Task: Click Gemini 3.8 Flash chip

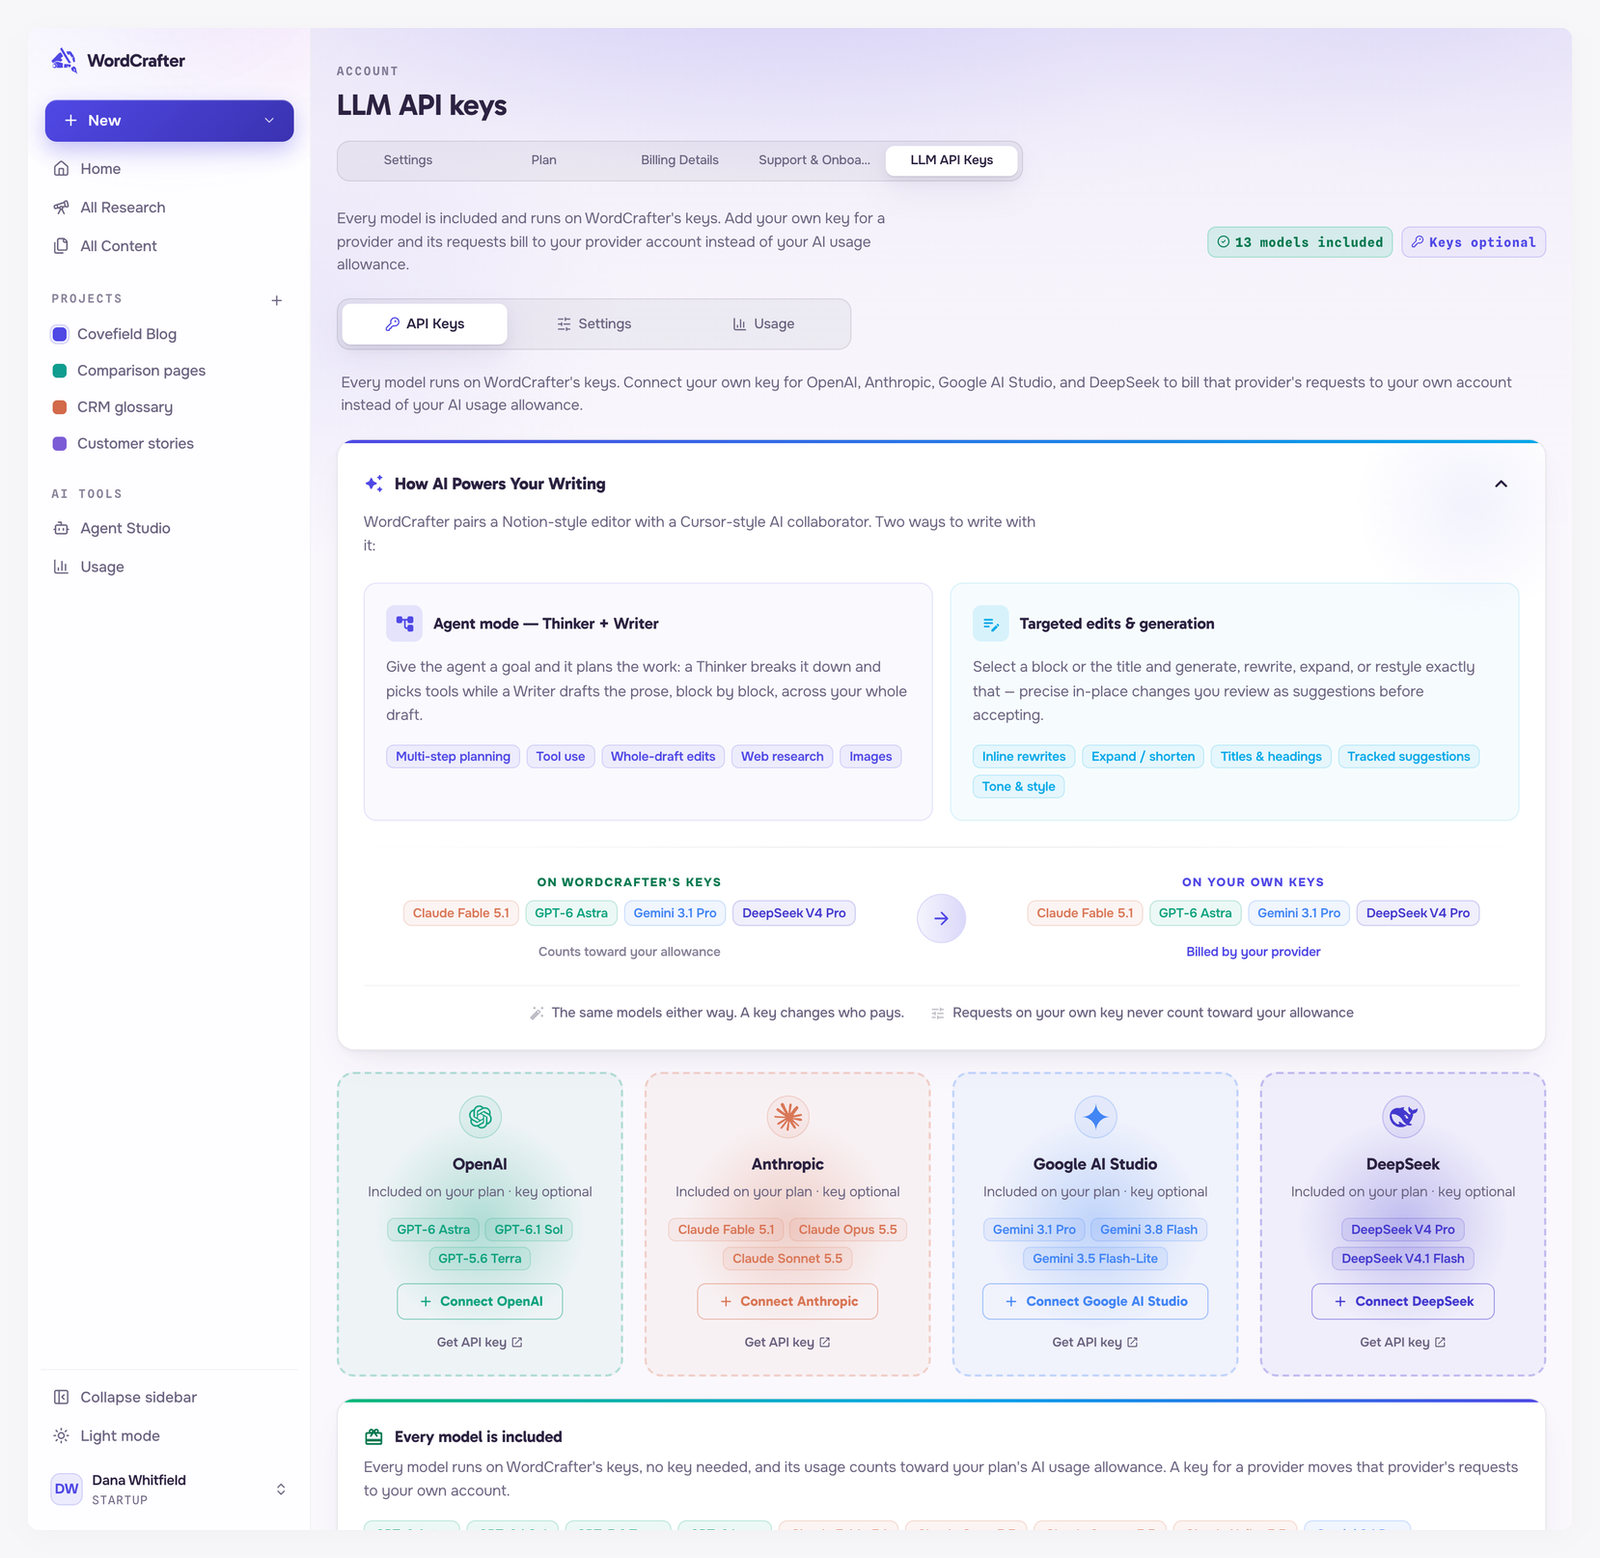Action: point(1149,1229)
